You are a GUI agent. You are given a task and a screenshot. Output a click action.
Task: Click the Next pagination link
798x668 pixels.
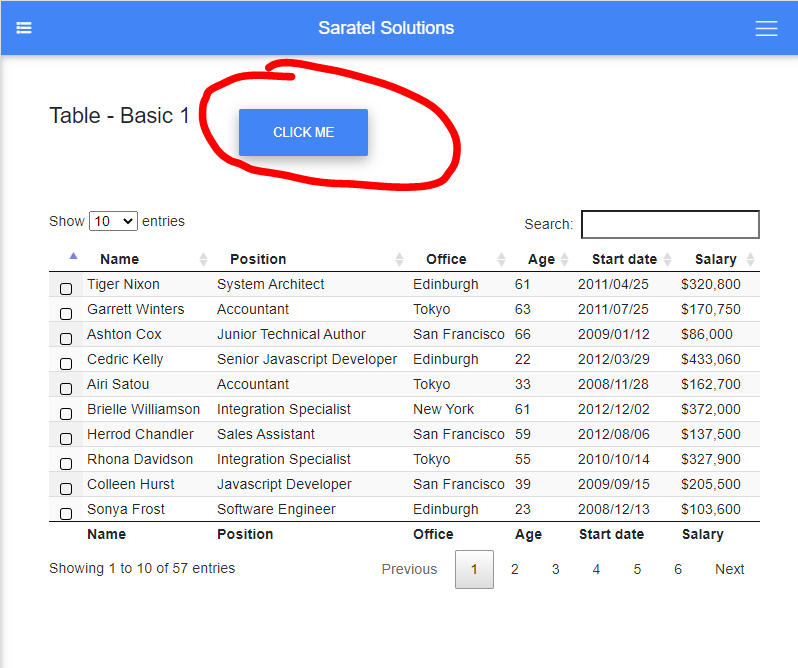[729, 569]
